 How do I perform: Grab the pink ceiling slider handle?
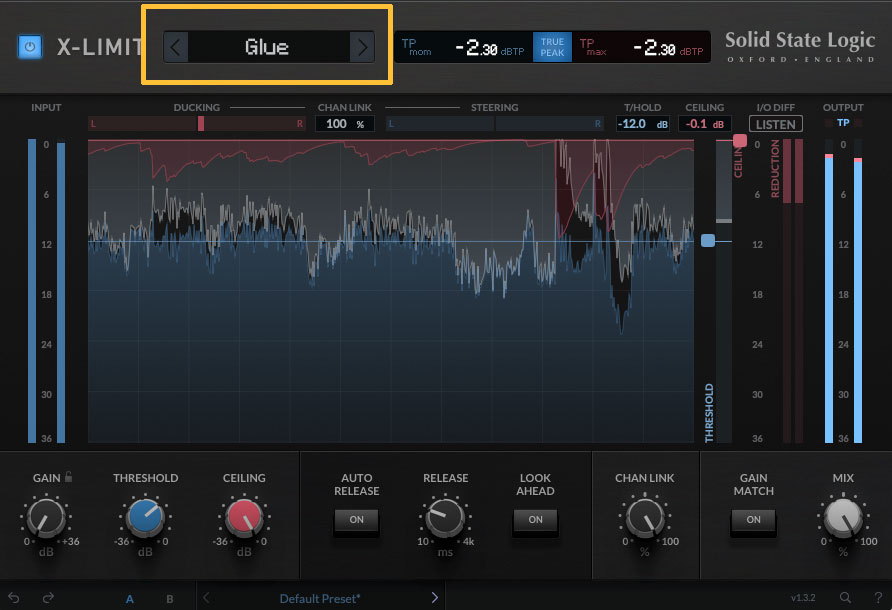[740, 140]
